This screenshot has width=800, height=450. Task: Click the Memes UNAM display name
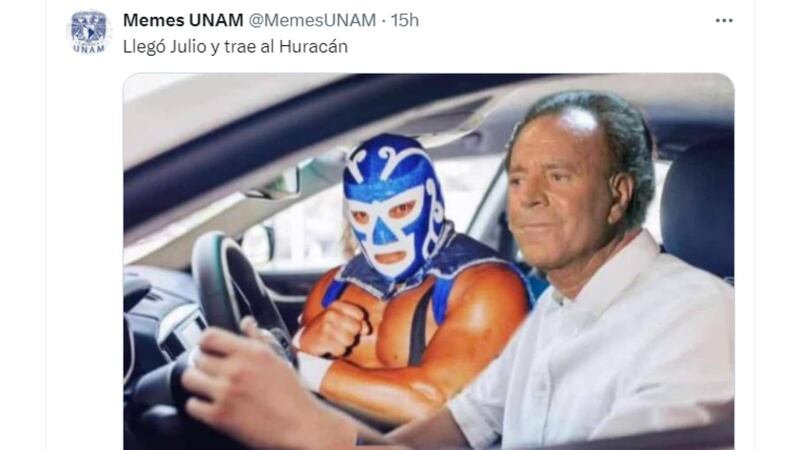click(x=183, y=20)
